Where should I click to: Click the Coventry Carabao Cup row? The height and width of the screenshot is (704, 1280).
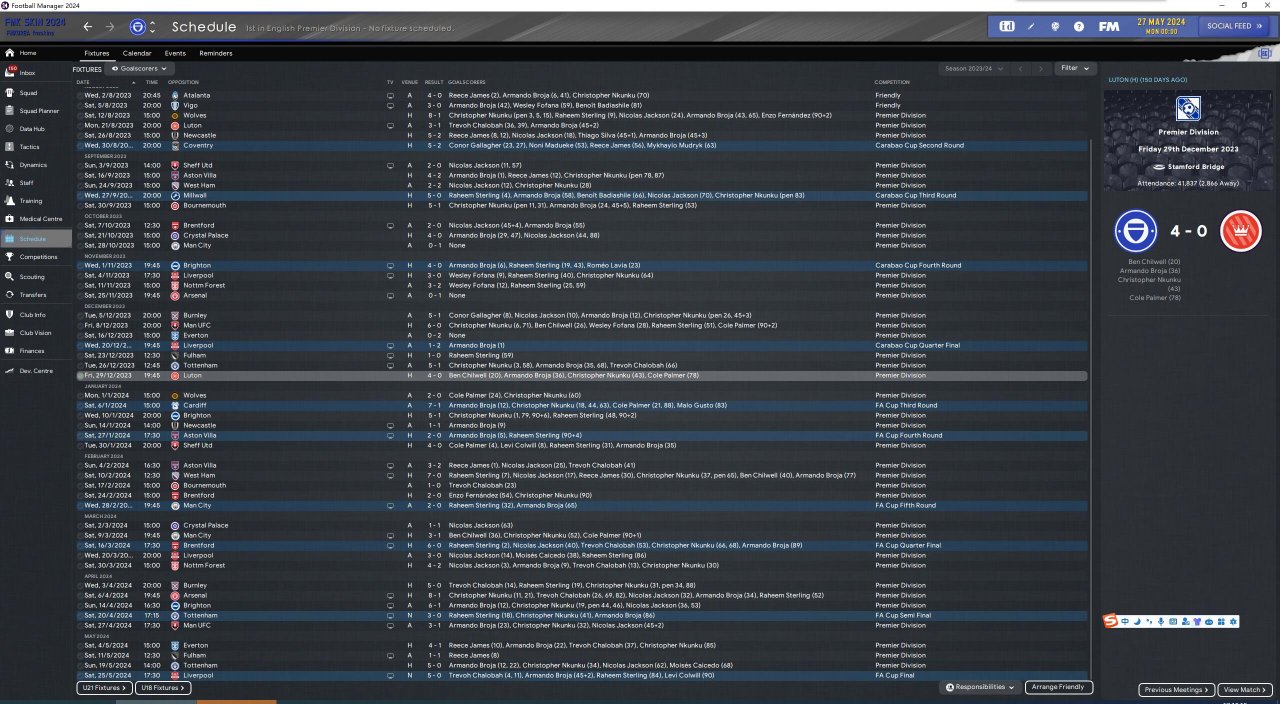580,145
